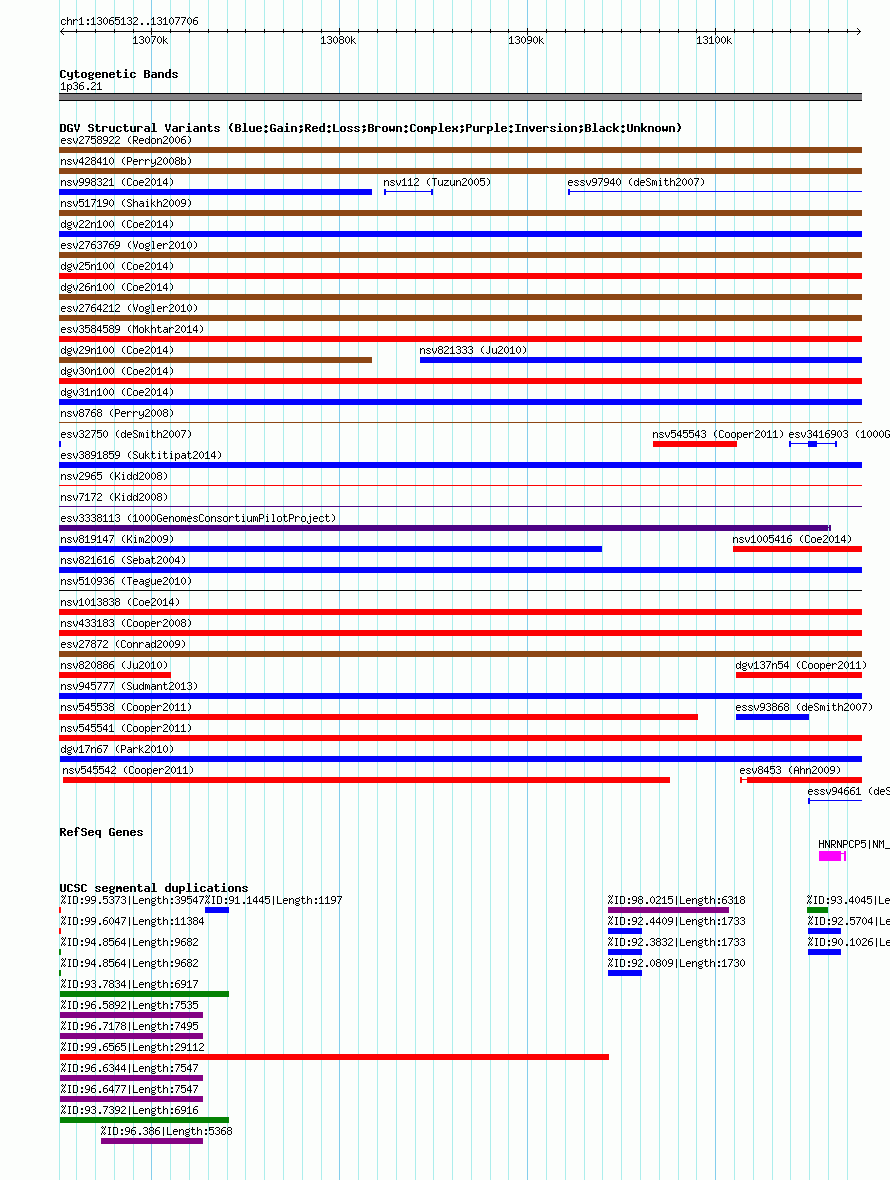This screenshot has width=890, height=1180.
Task: Select variant nsv510936 (Teague2010)
Action: click(126, 582)
